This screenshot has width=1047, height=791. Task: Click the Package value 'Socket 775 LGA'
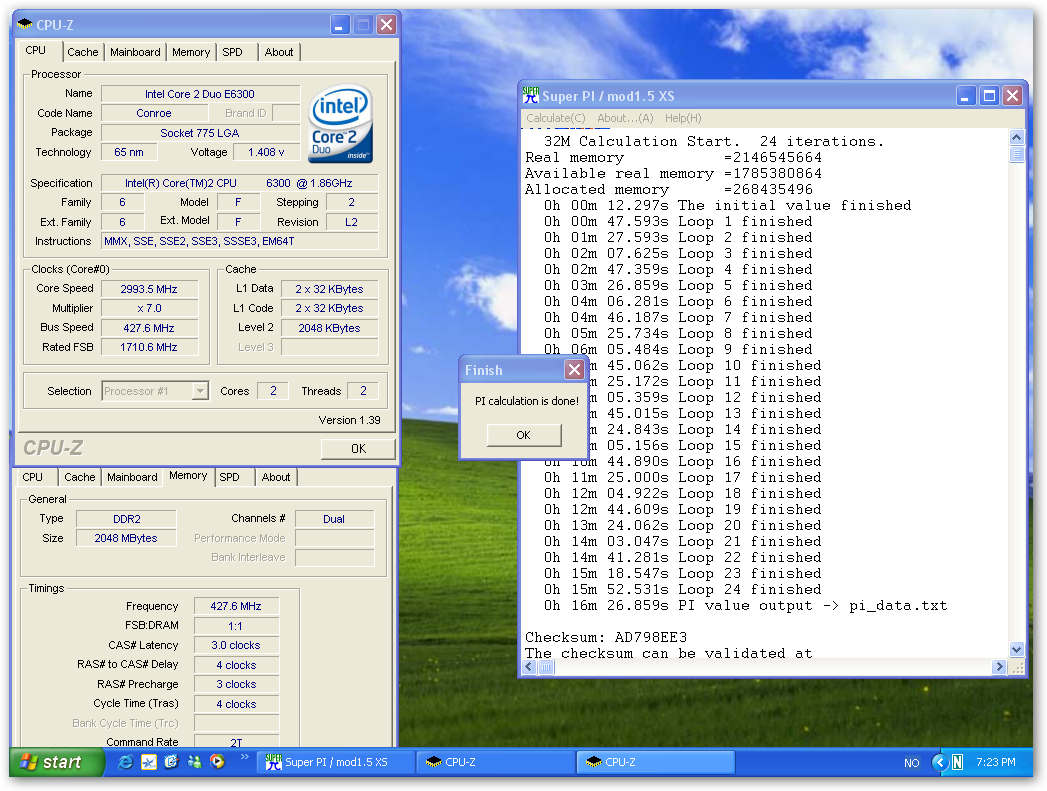pos(200,133)
